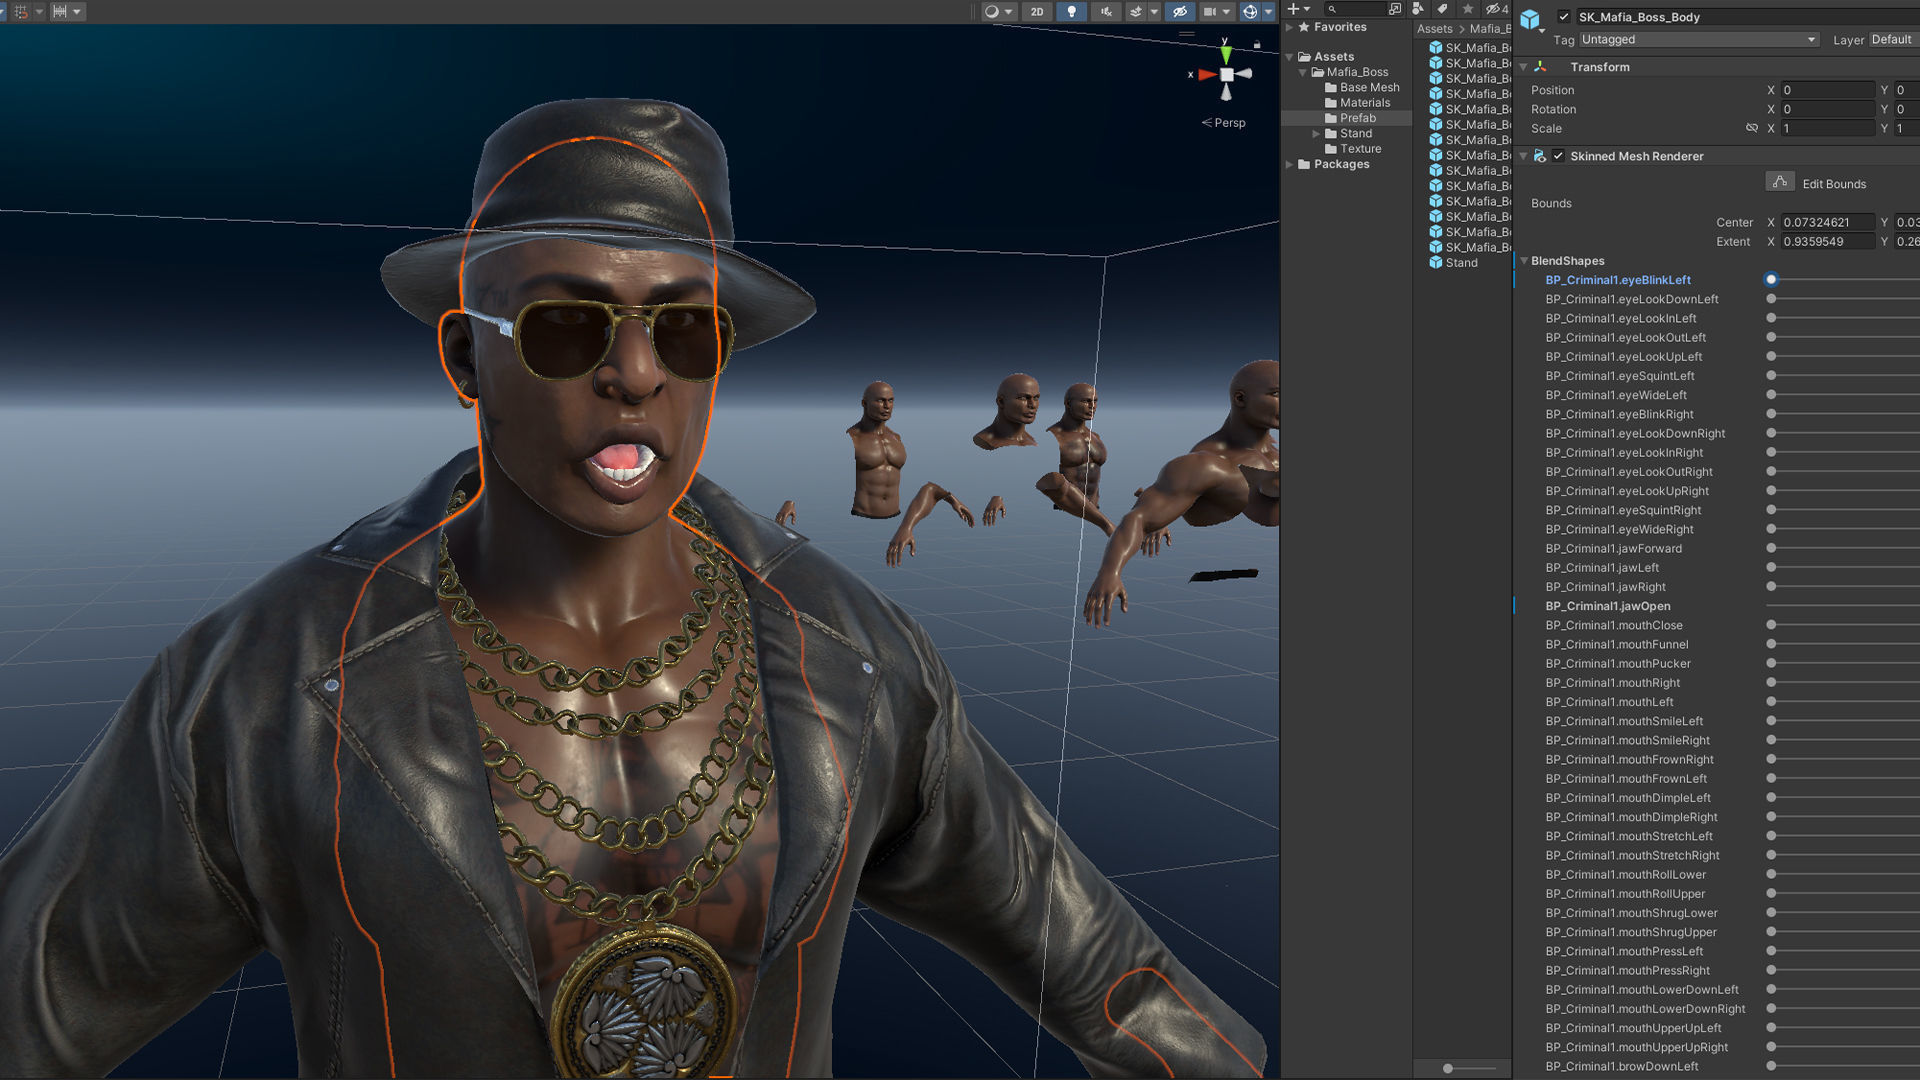Click the draw mode shading sphere icon
Screen dimensions: 1920x1080
(991, 12)
